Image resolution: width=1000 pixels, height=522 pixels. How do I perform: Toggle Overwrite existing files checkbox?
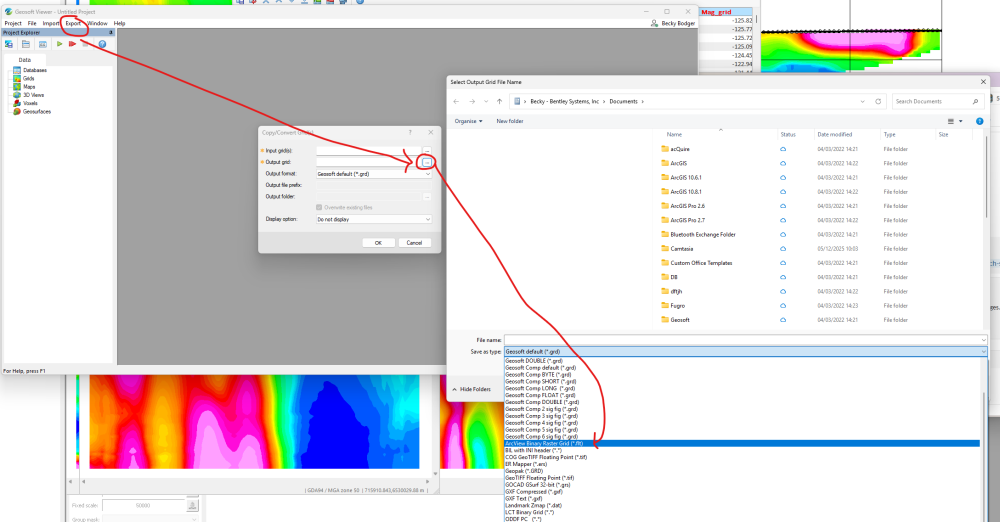(x=319, y=207)
